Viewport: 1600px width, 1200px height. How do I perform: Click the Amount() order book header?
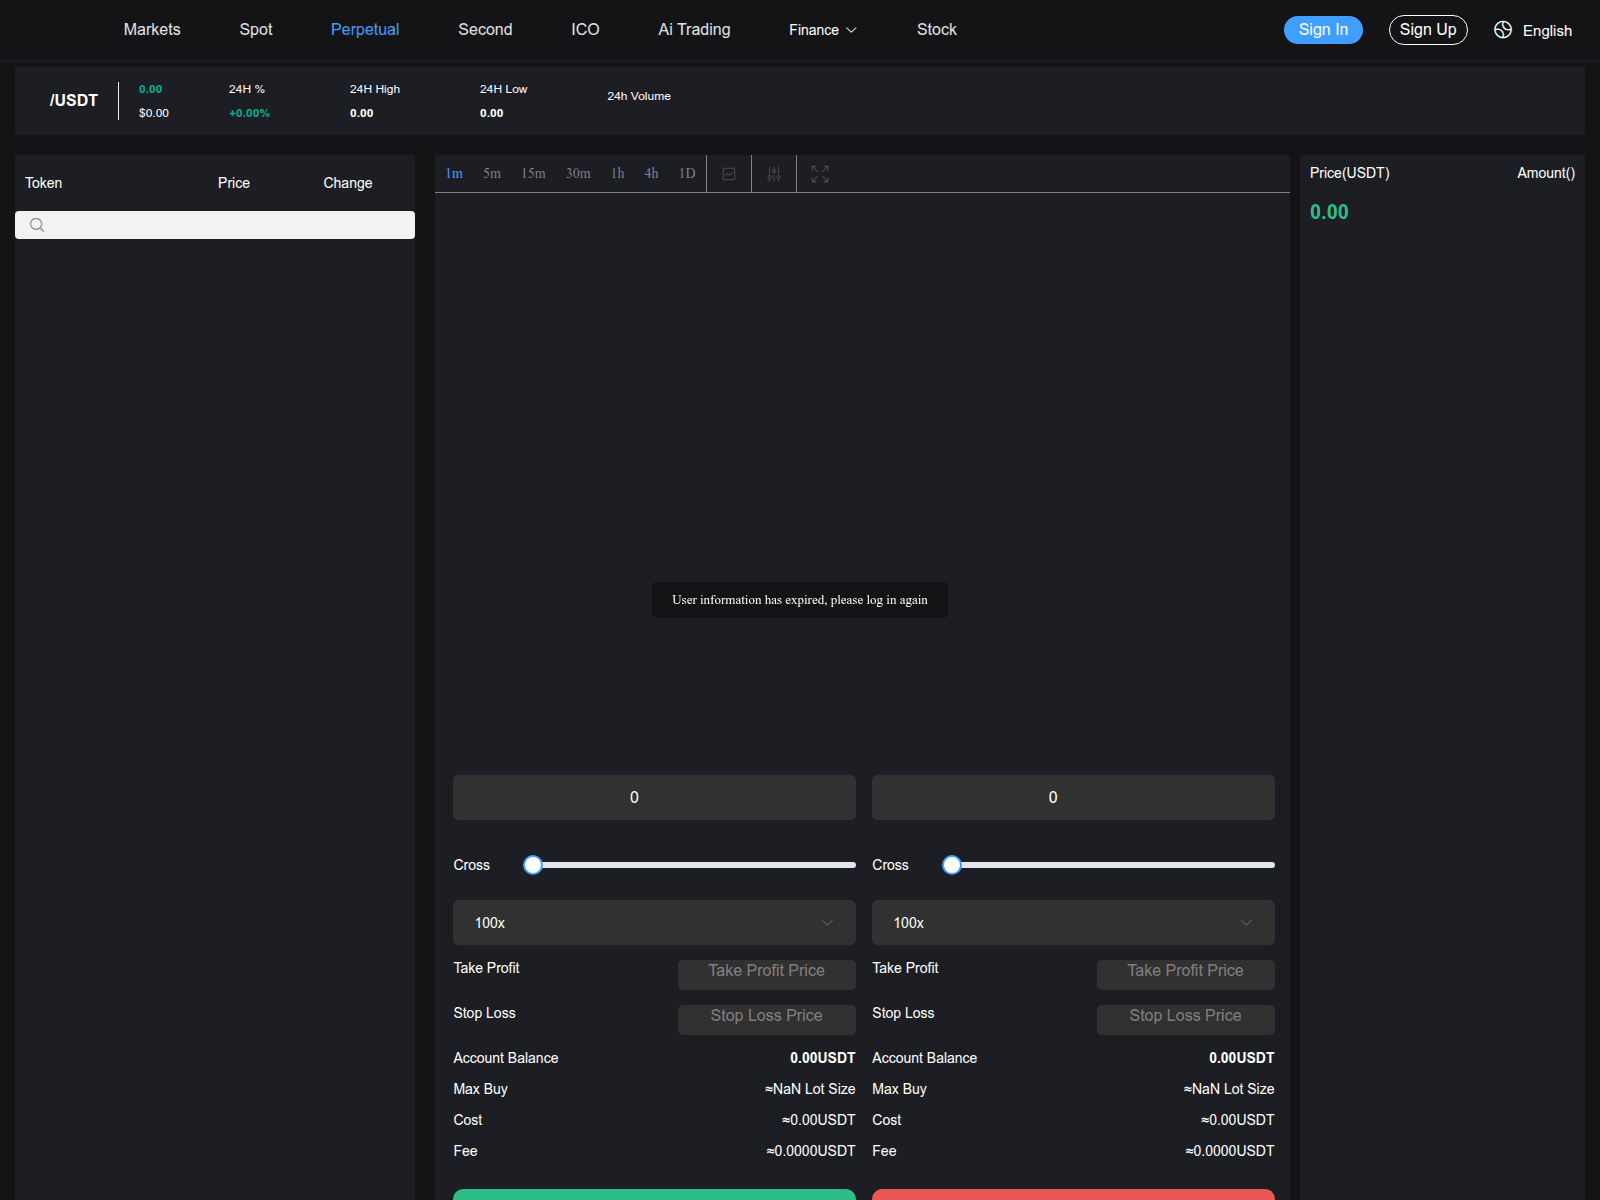click(1546, 173)
